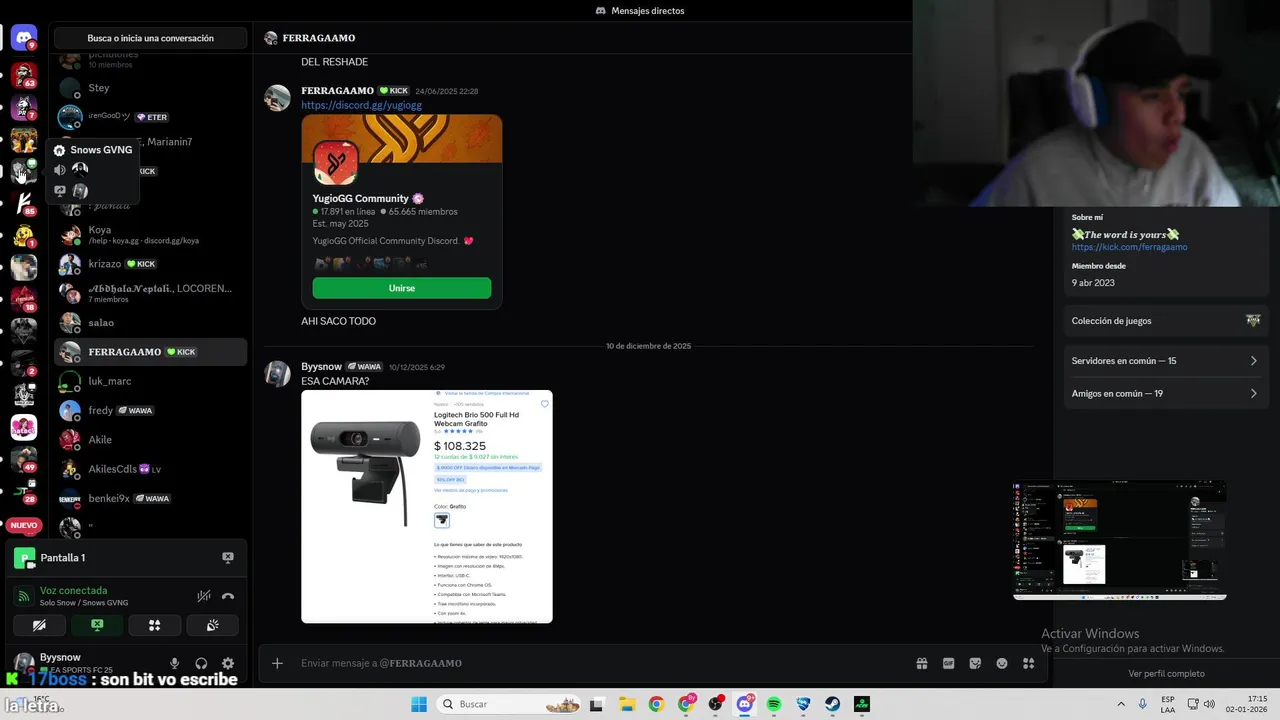Open attachment plus button in message bar
The image size is (1280, 720).
pyautogui.click(x=277, y=663)
